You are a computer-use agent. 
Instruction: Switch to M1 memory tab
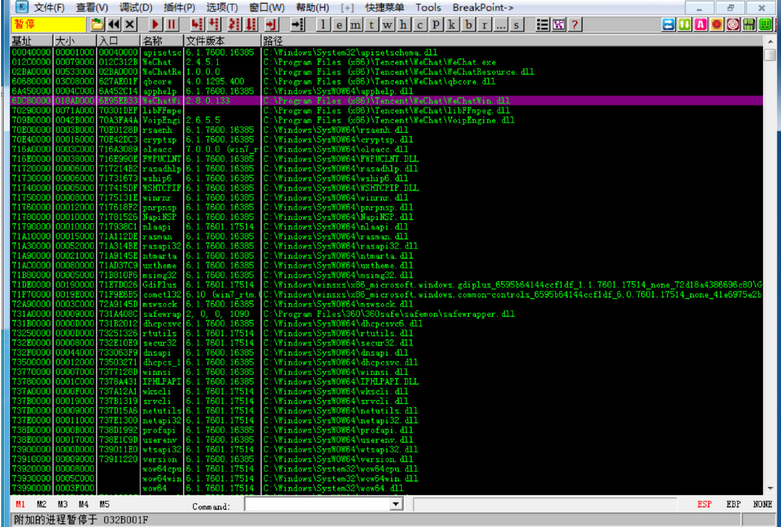click(x=20, y=504)
